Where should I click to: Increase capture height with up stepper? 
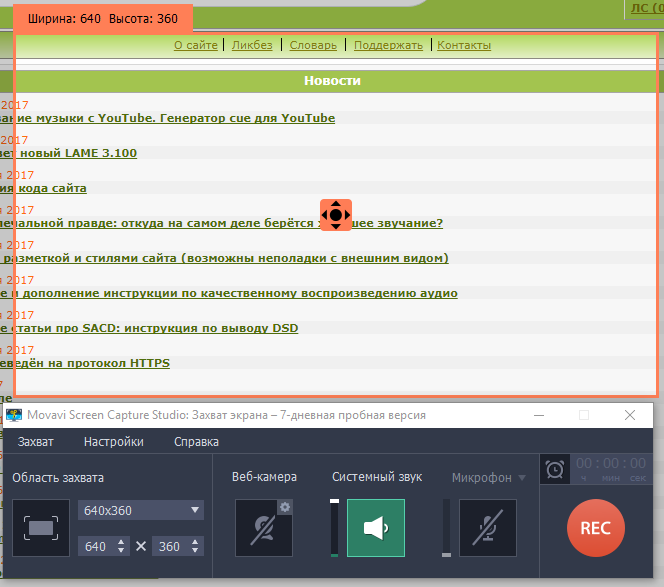coord(195,542)
